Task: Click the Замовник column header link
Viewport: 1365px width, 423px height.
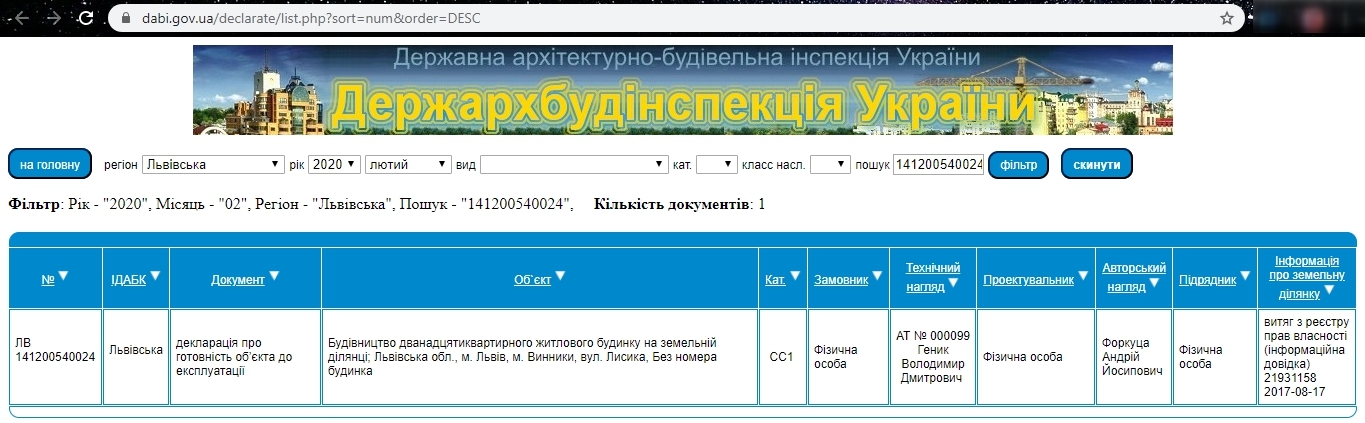Action: tap(841, 280)
